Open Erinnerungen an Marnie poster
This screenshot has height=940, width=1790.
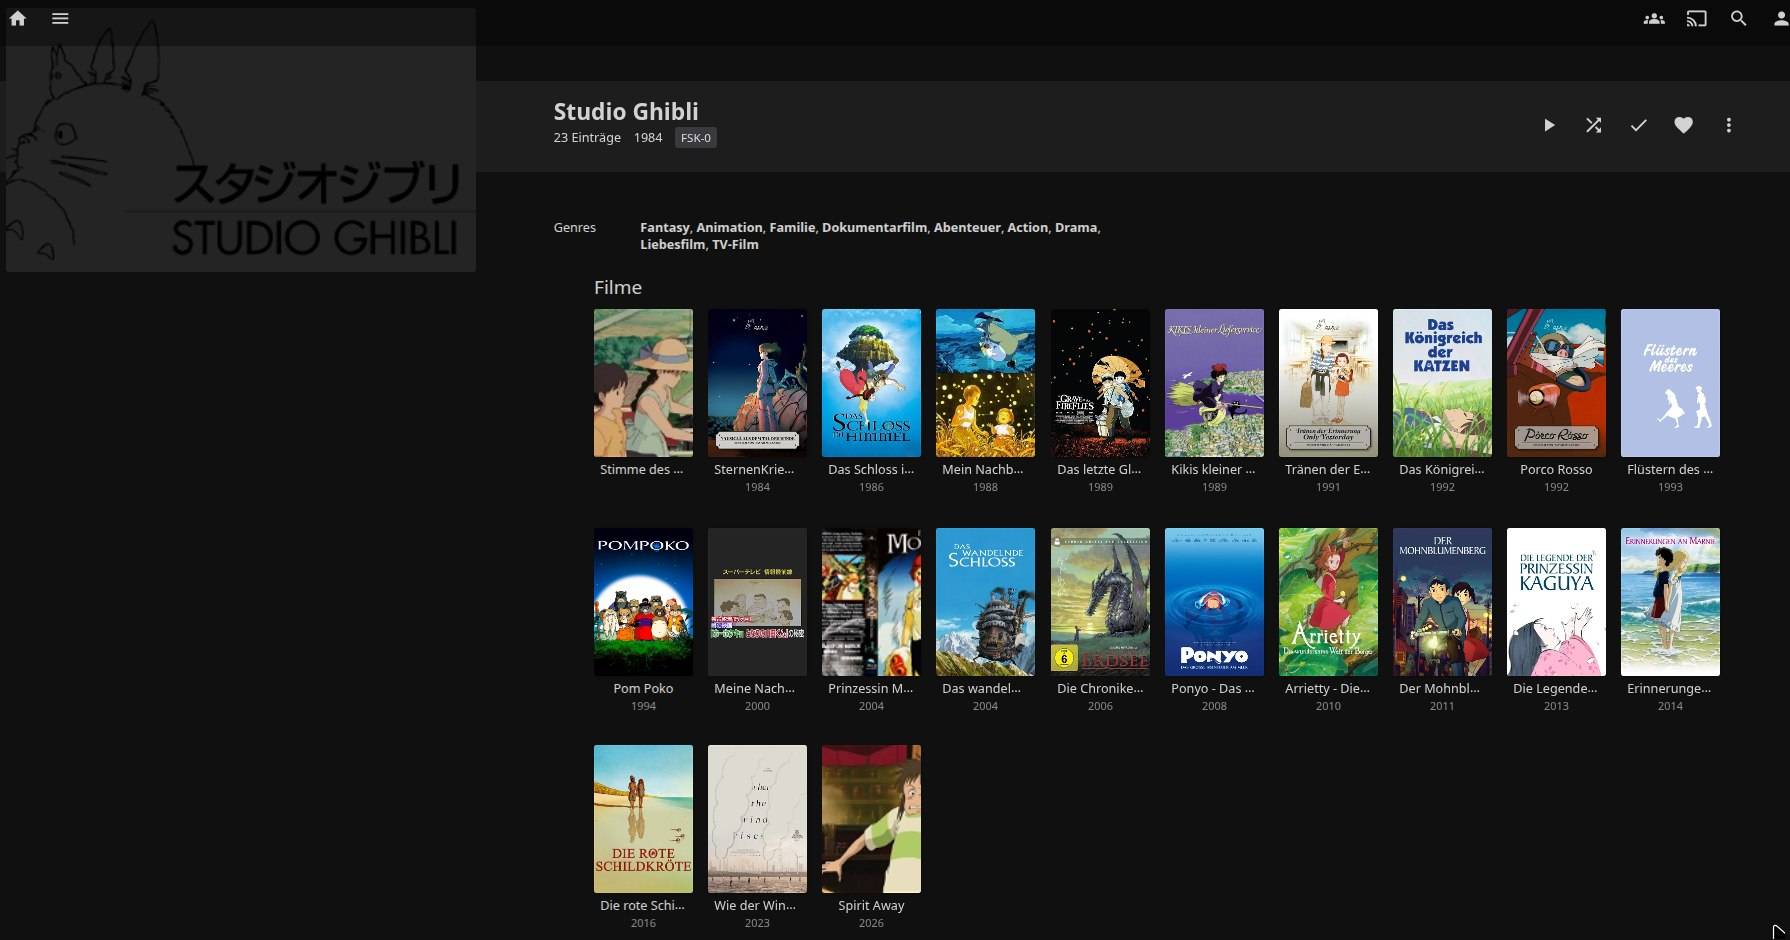click(1670, 602)
